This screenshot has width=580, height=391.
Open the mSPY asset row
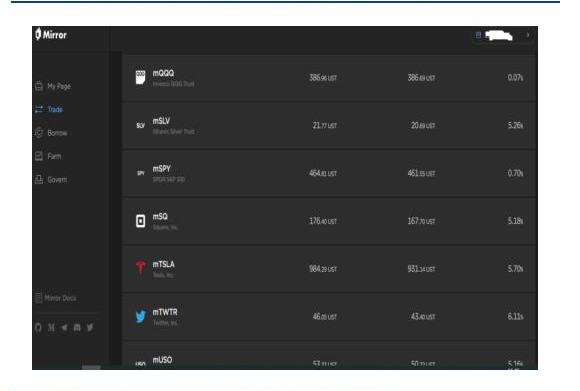pos(330,173)
